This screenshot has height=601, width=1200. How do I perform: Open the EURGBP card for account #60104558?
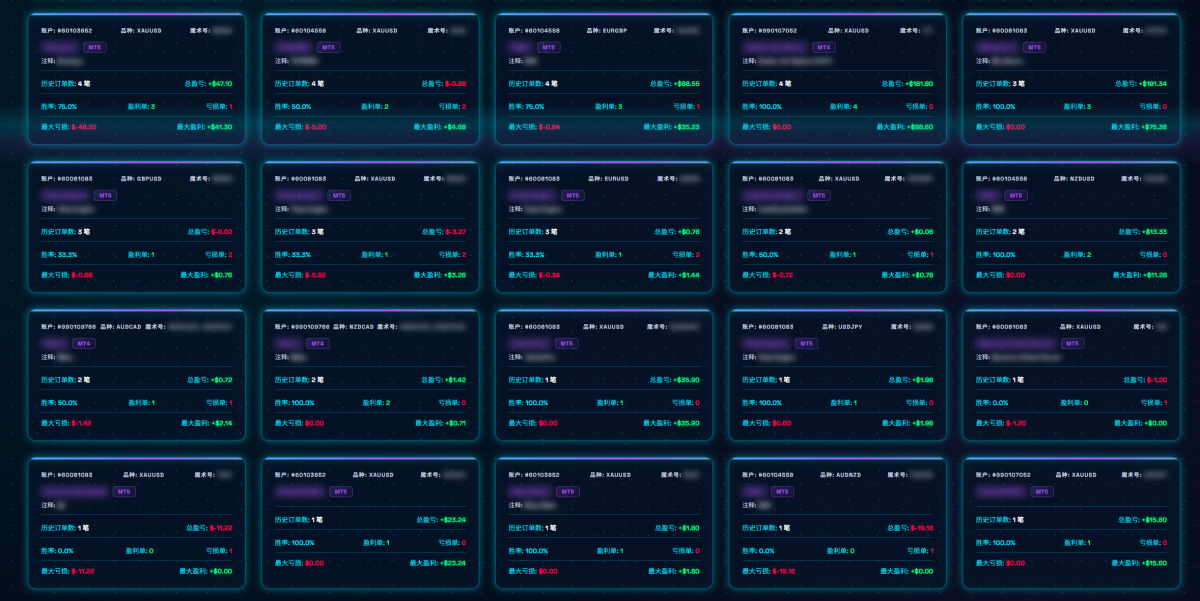[x=604, y=79]
